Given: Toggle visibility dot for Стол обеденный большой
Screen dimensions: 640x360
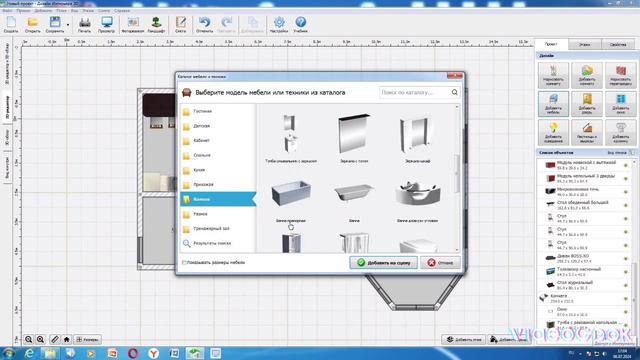Looking at the screenshot, I should coord(626,205).
